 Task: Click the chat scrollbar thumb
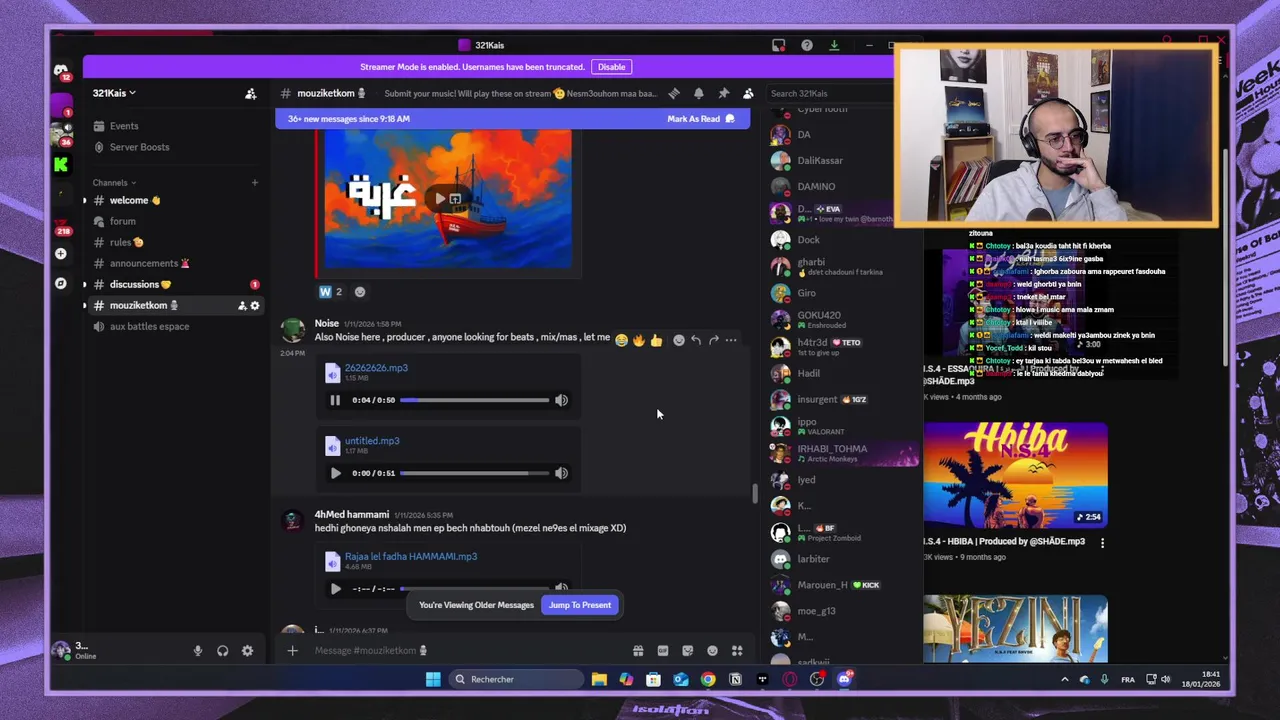coord(755,493)
